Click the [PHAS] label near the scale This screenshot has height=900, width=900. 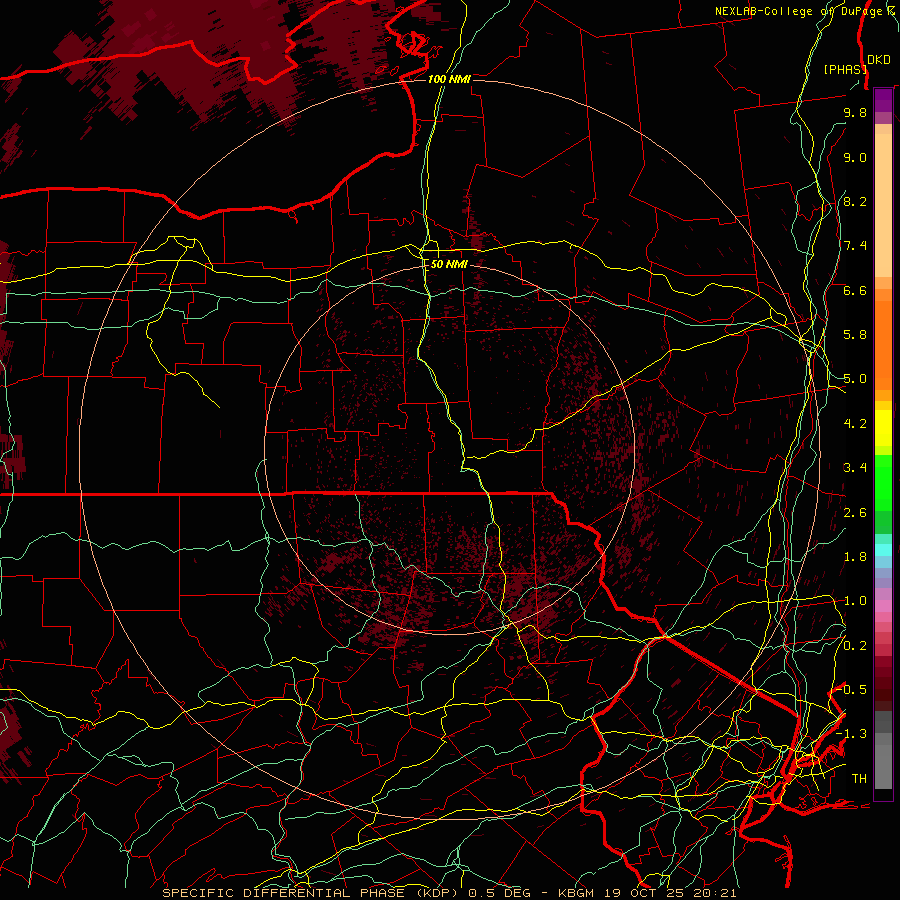[x=845, y=69]
